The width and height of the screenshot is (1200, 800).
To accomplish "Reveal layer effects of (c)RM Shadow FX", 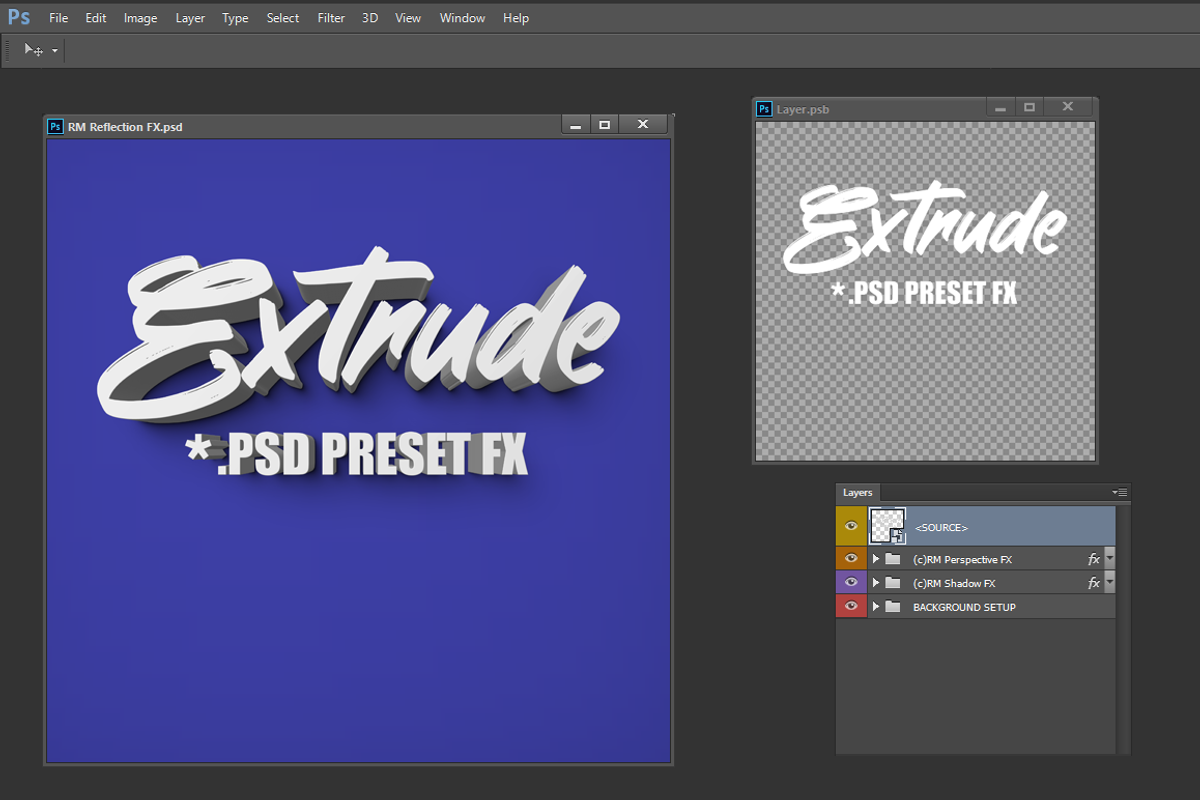I will (1109, 583).
